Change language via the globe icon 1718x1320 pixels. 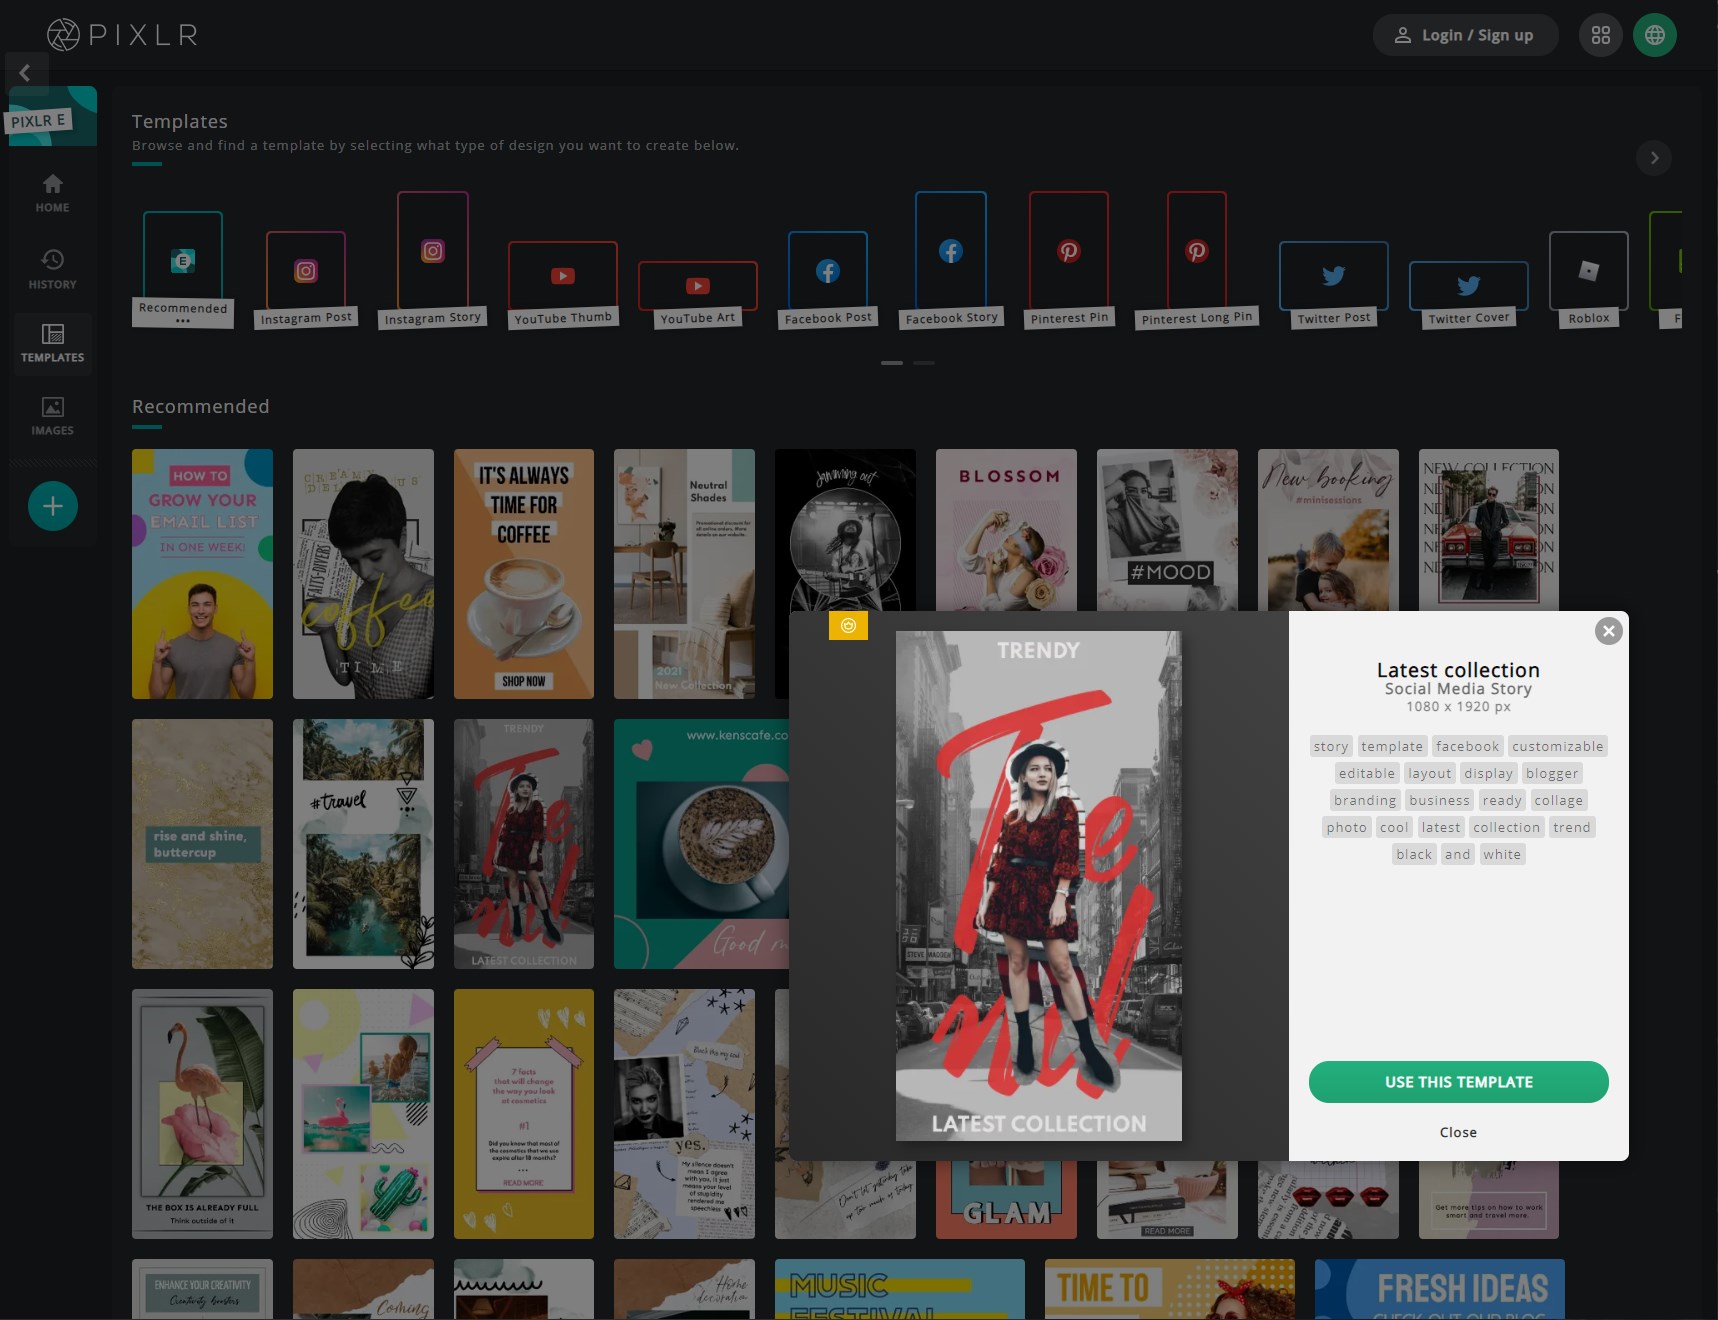pos(1655,34)
